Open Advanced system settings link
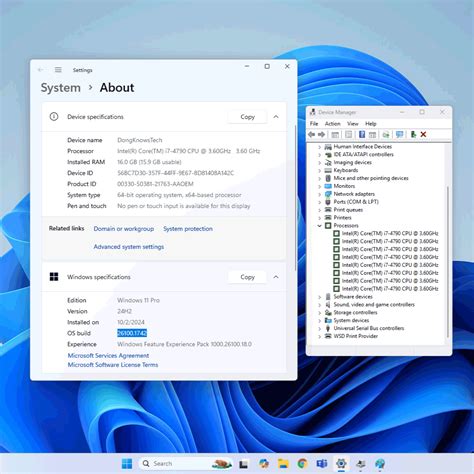Viewport: 474px width, 474px height. click(129, 247)
